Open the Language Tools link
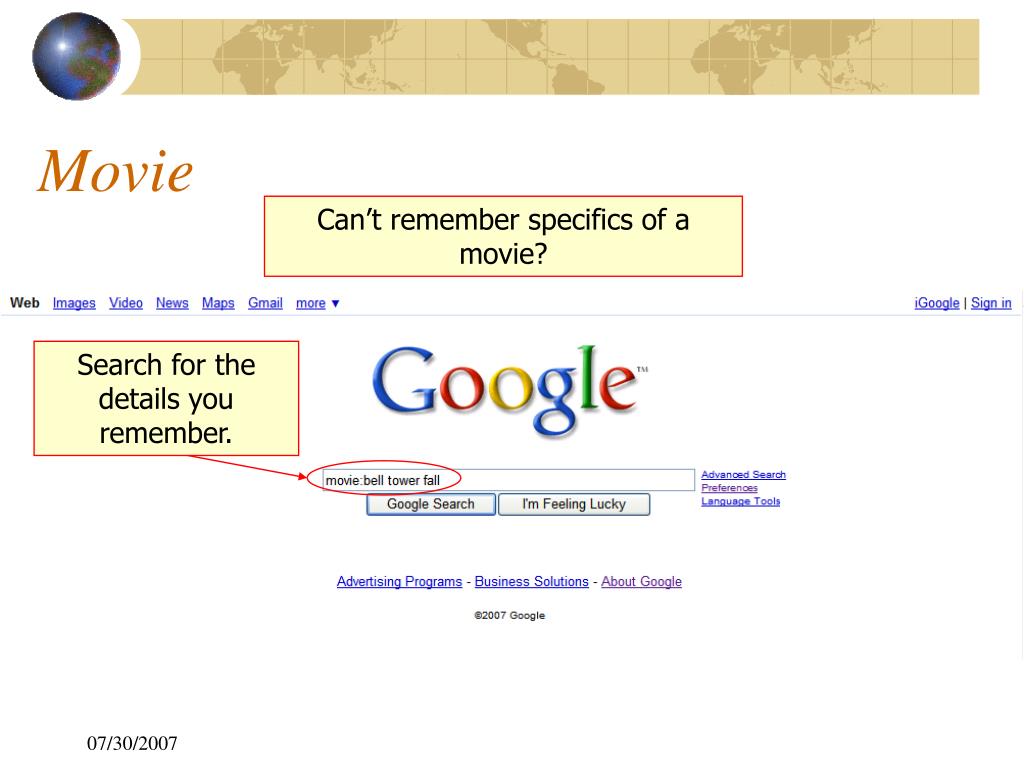 pos(741,502)
